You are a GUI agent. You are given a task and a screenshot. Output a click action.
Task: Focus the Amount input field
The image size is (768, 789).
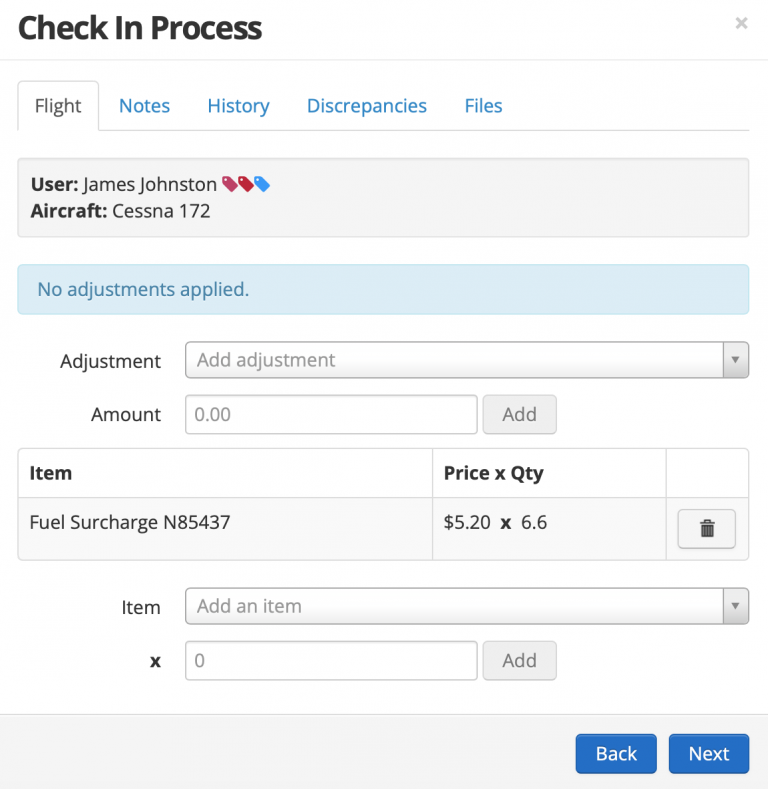pos(331,414)
